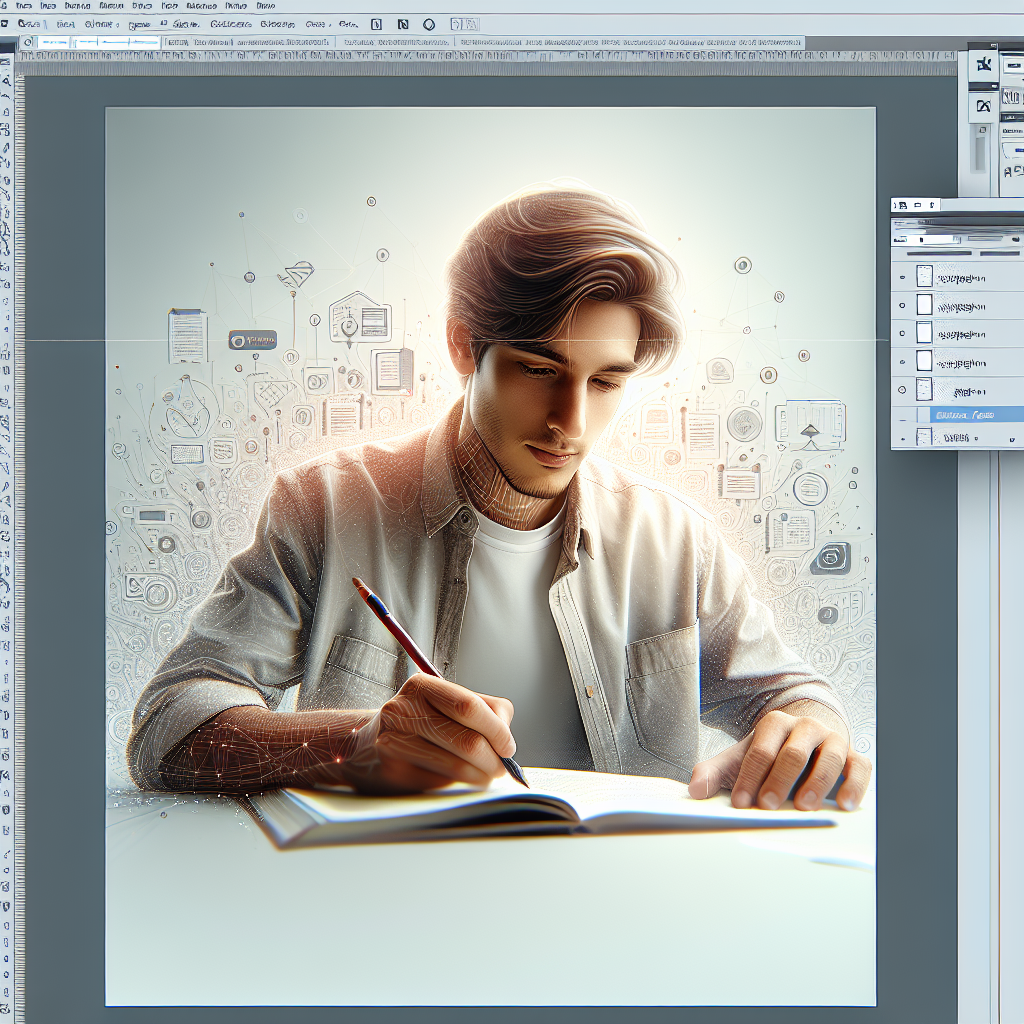Select the crop-style tool icon below the wand tool
This screenshot has height=1024, width=1024.
click(x=984, y=104)
